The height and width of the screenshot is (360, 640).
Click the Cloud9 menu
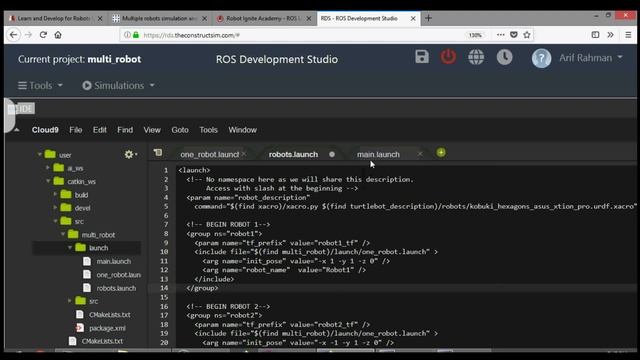tap(45, 130)
